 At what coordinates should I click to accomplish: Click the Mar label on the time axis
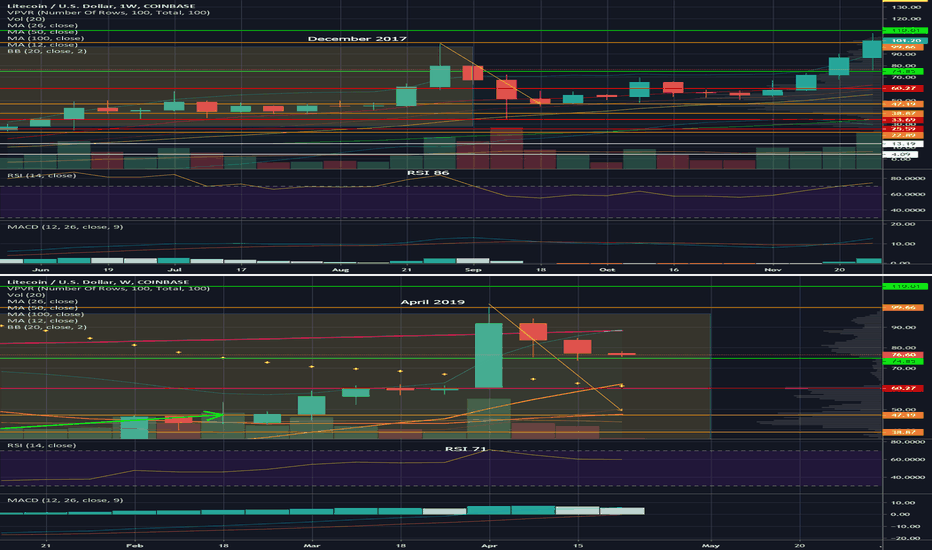coord(312,545)
